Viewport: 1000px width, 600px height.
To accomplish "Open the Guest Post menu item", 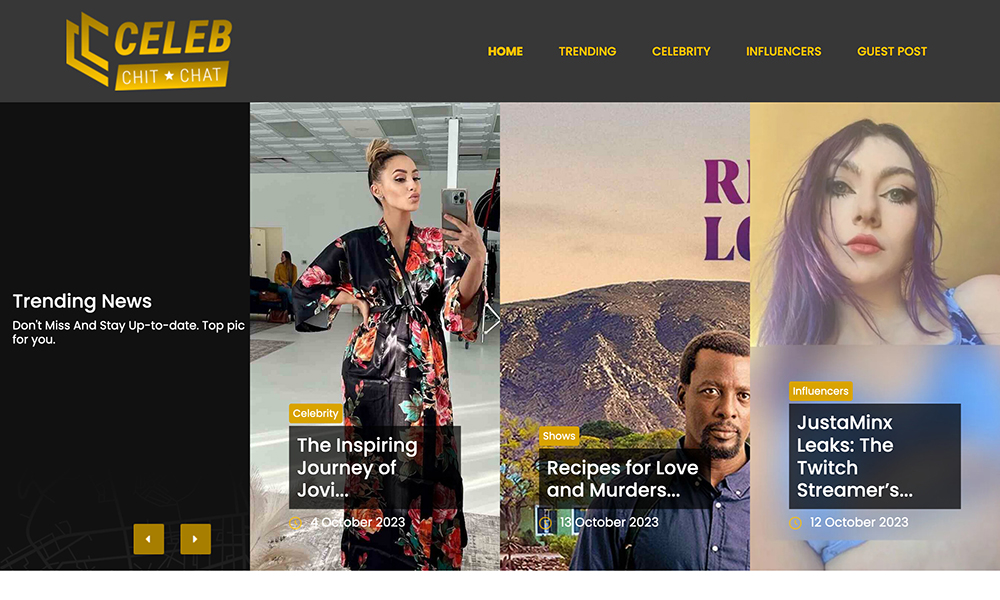I will 892,52.
